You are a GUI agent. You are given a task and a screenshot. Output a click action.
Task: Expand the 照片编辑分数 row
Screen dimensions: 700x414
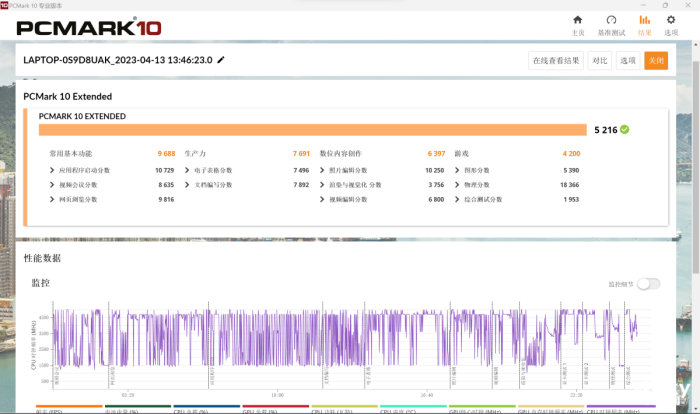point(323,170)
